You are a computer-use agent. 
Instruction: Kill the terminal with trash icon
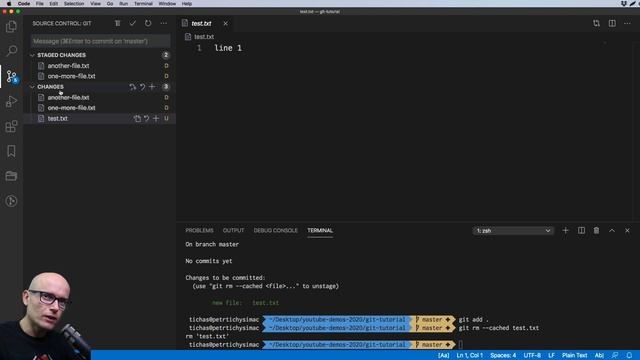[596, 231]
